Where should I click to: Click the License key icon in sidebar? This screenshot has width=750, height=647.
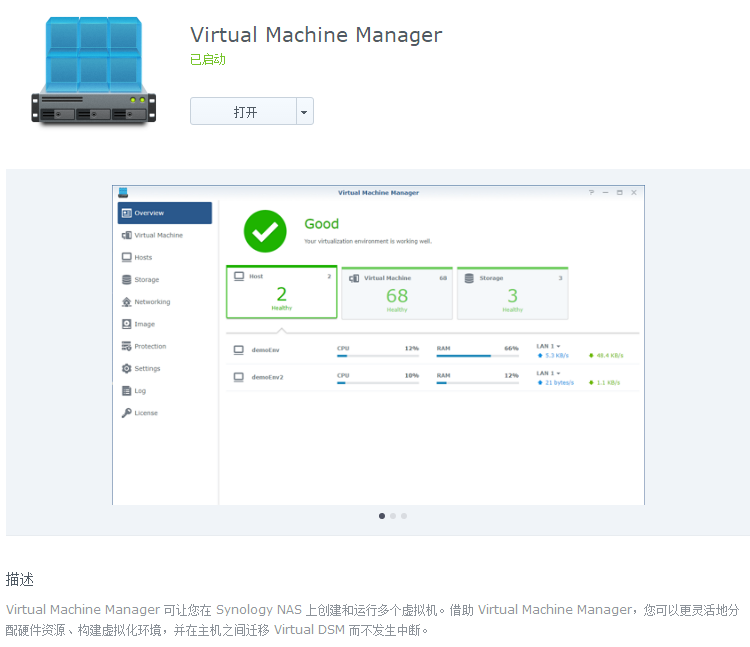click(126, 413)
